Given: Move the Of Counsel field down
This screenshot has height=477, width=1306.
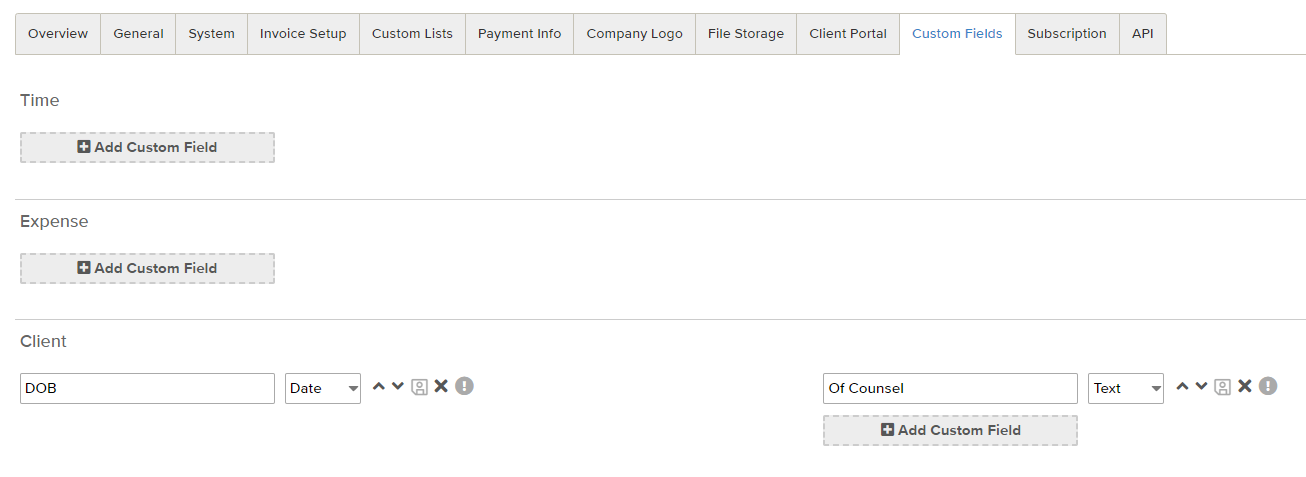Looking at the screenshot, I should (x=1201, y=387).
